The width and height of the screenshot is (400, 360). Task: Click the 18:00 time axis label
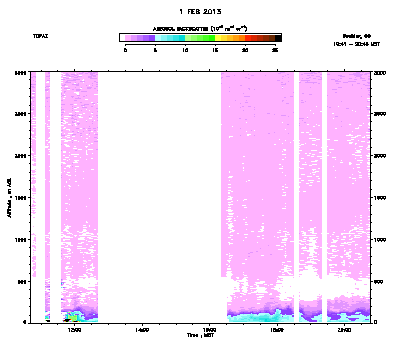click(x=277, y=330)
